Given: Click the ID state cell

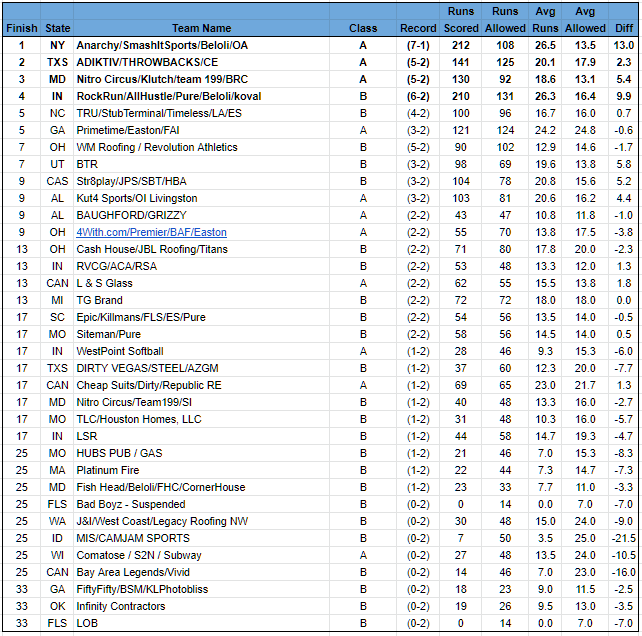Looking at the screenshot, I should (57, 538).
